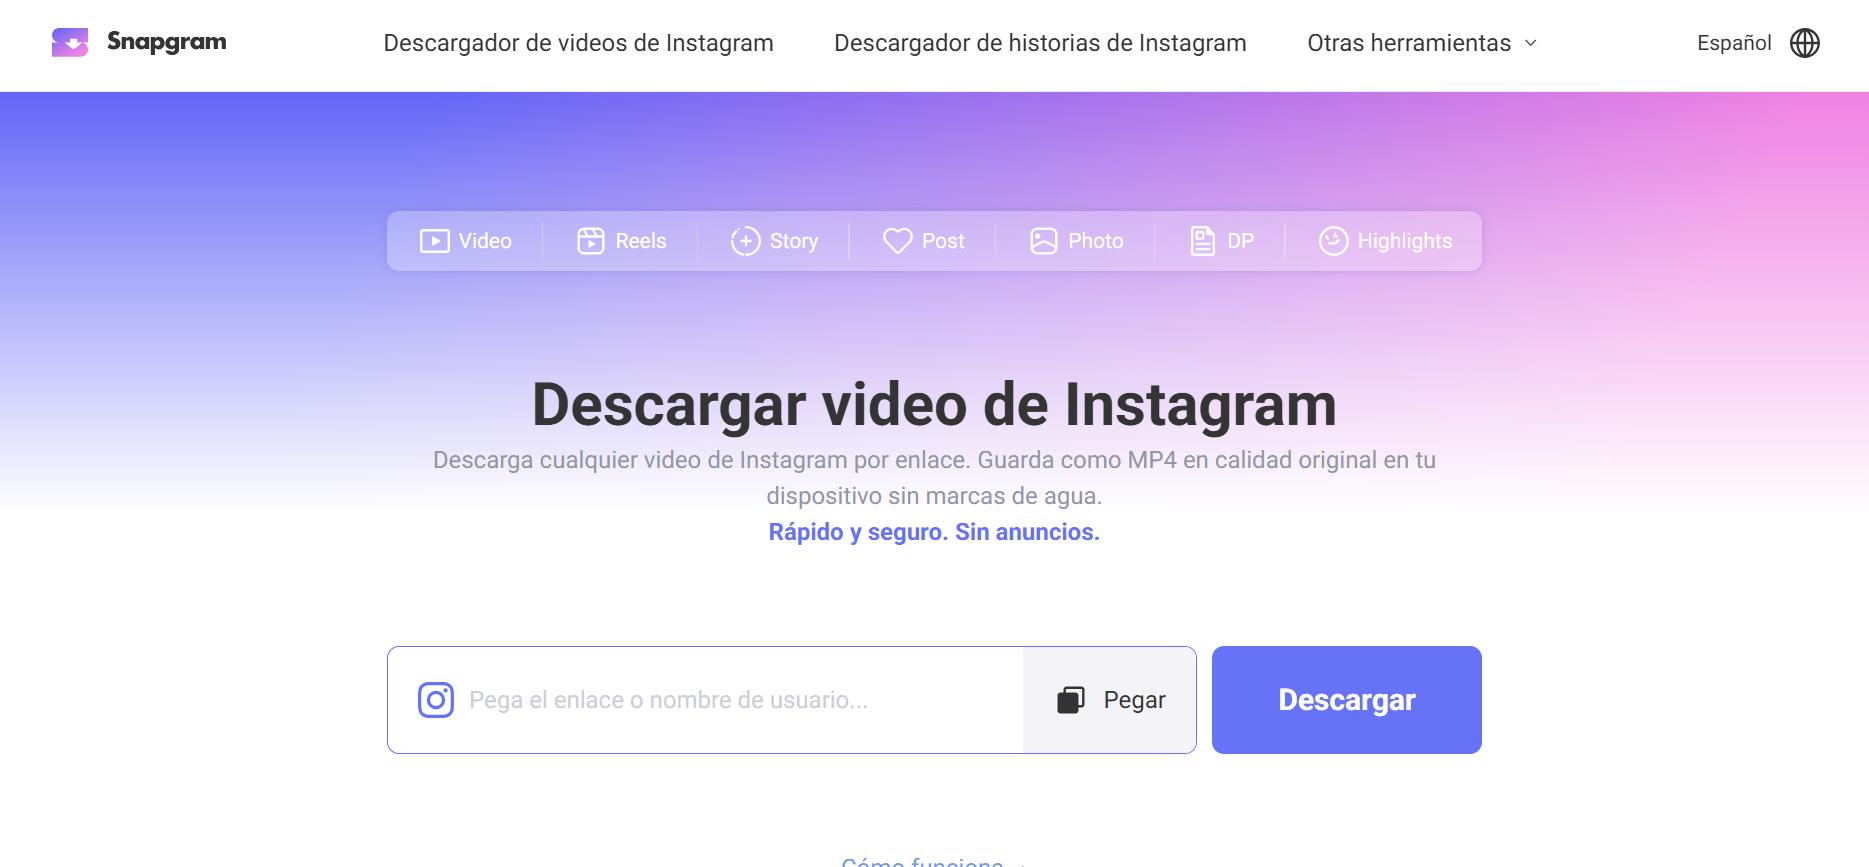The height and width of the screenshot is (867, 1869).
Task: Click Instagram icon in input field
Action: coord(436,700)
